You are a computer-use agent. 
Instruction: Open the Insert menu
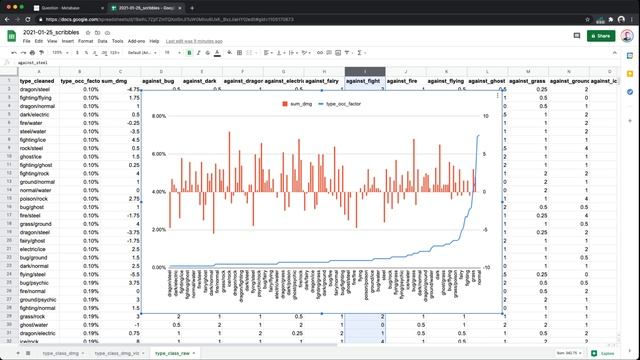(68, 41)
